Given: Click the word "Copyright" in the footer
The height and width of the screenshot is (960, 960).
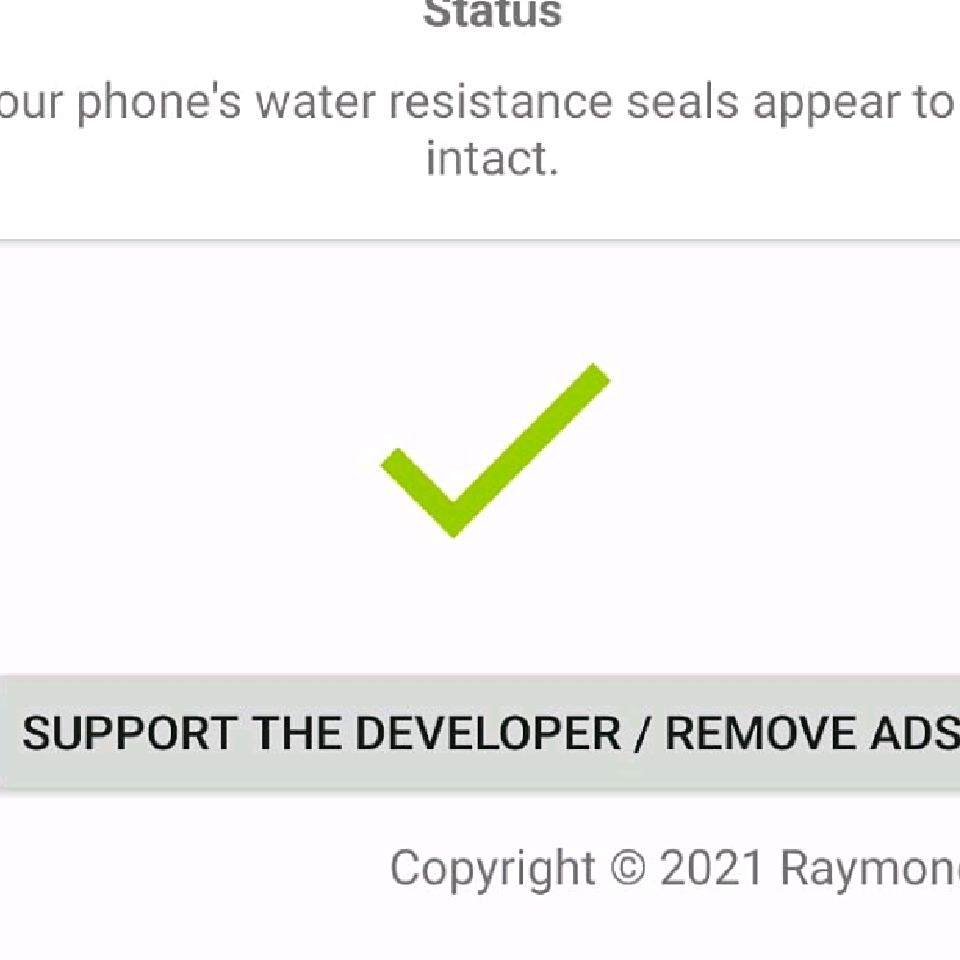Looking at the screenshot, I should [492, 869].
